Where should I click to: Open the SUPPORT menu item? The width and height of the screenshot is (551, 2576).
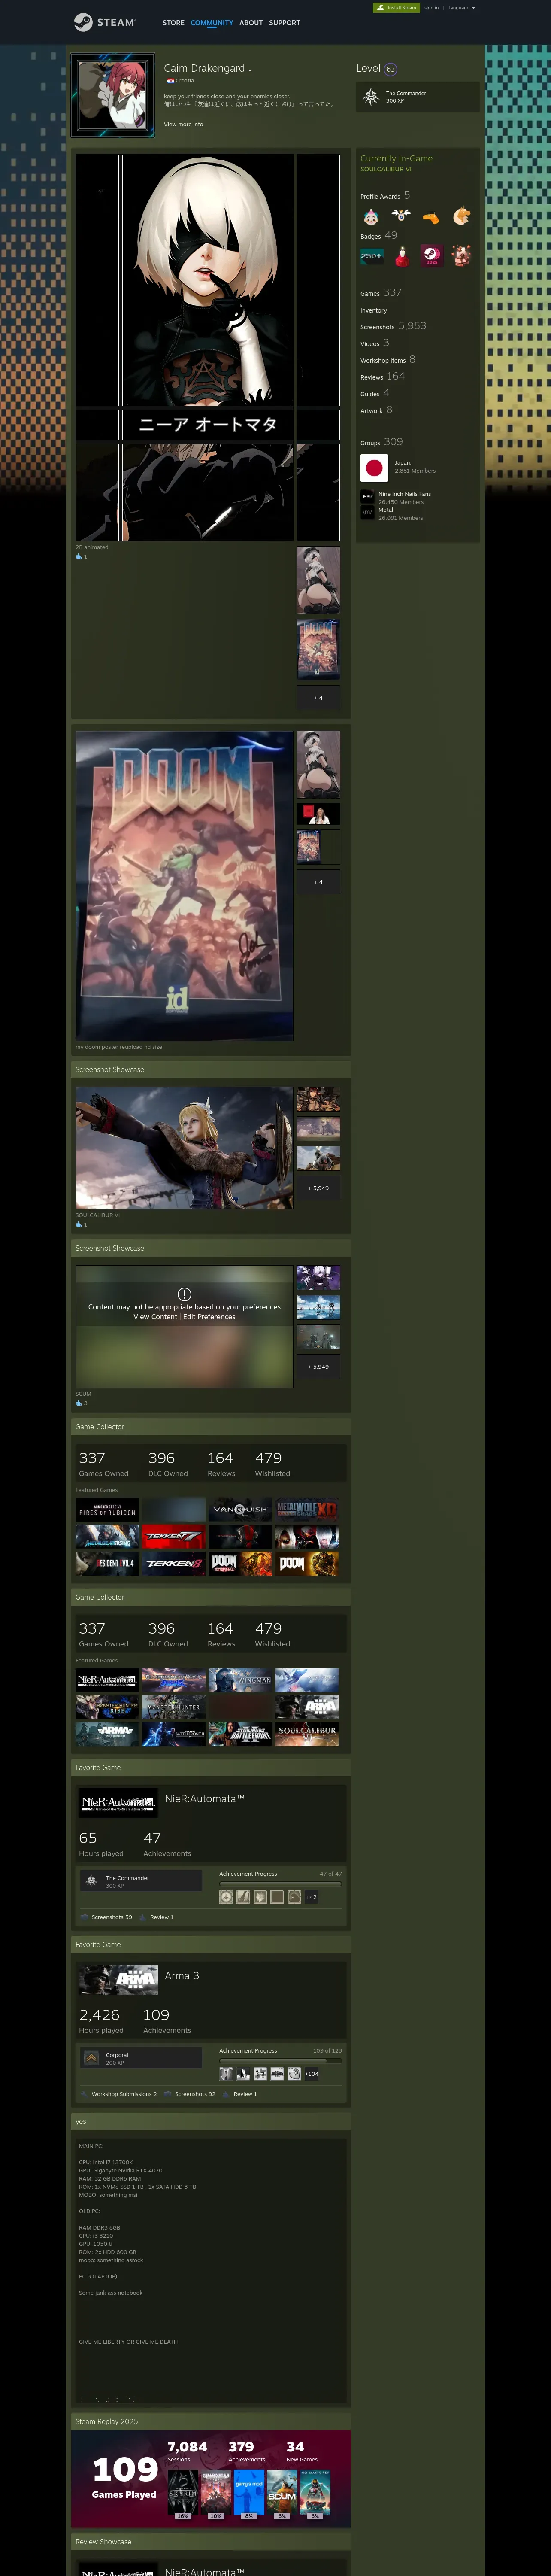[x=284, y=23]
